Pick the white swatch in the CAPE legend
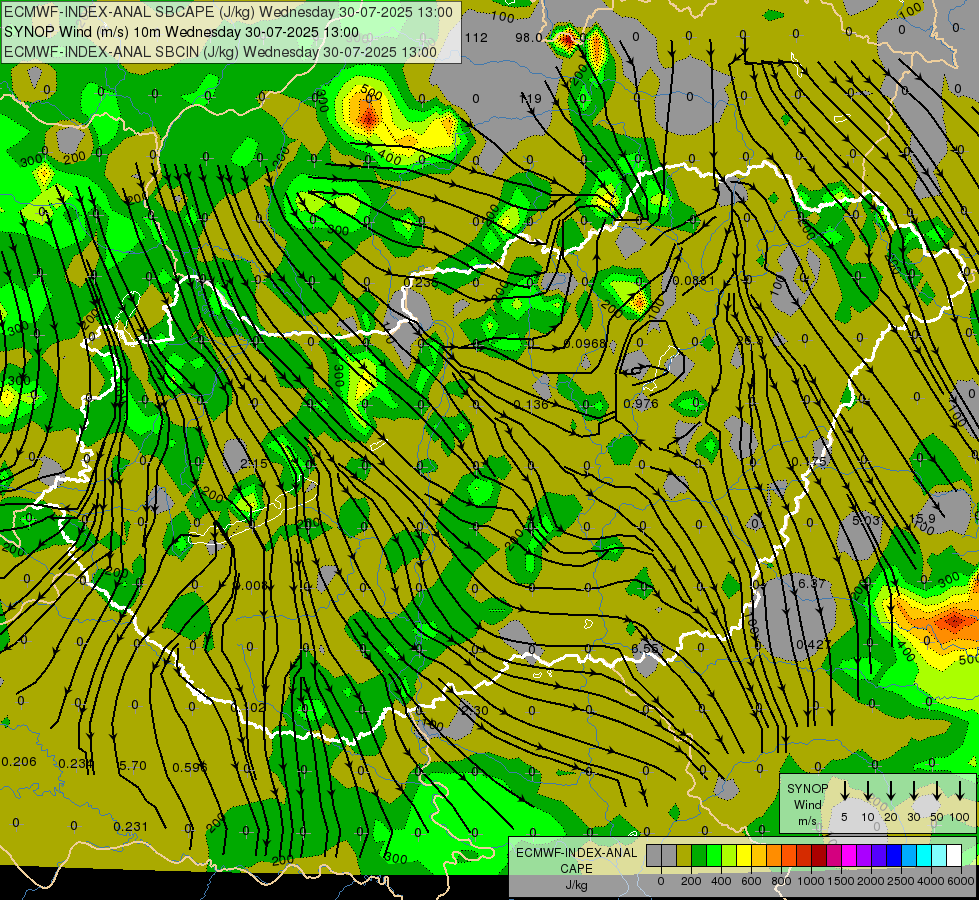Image resolution: width=979 pixels, height=900 pixels. pos(953,856)
